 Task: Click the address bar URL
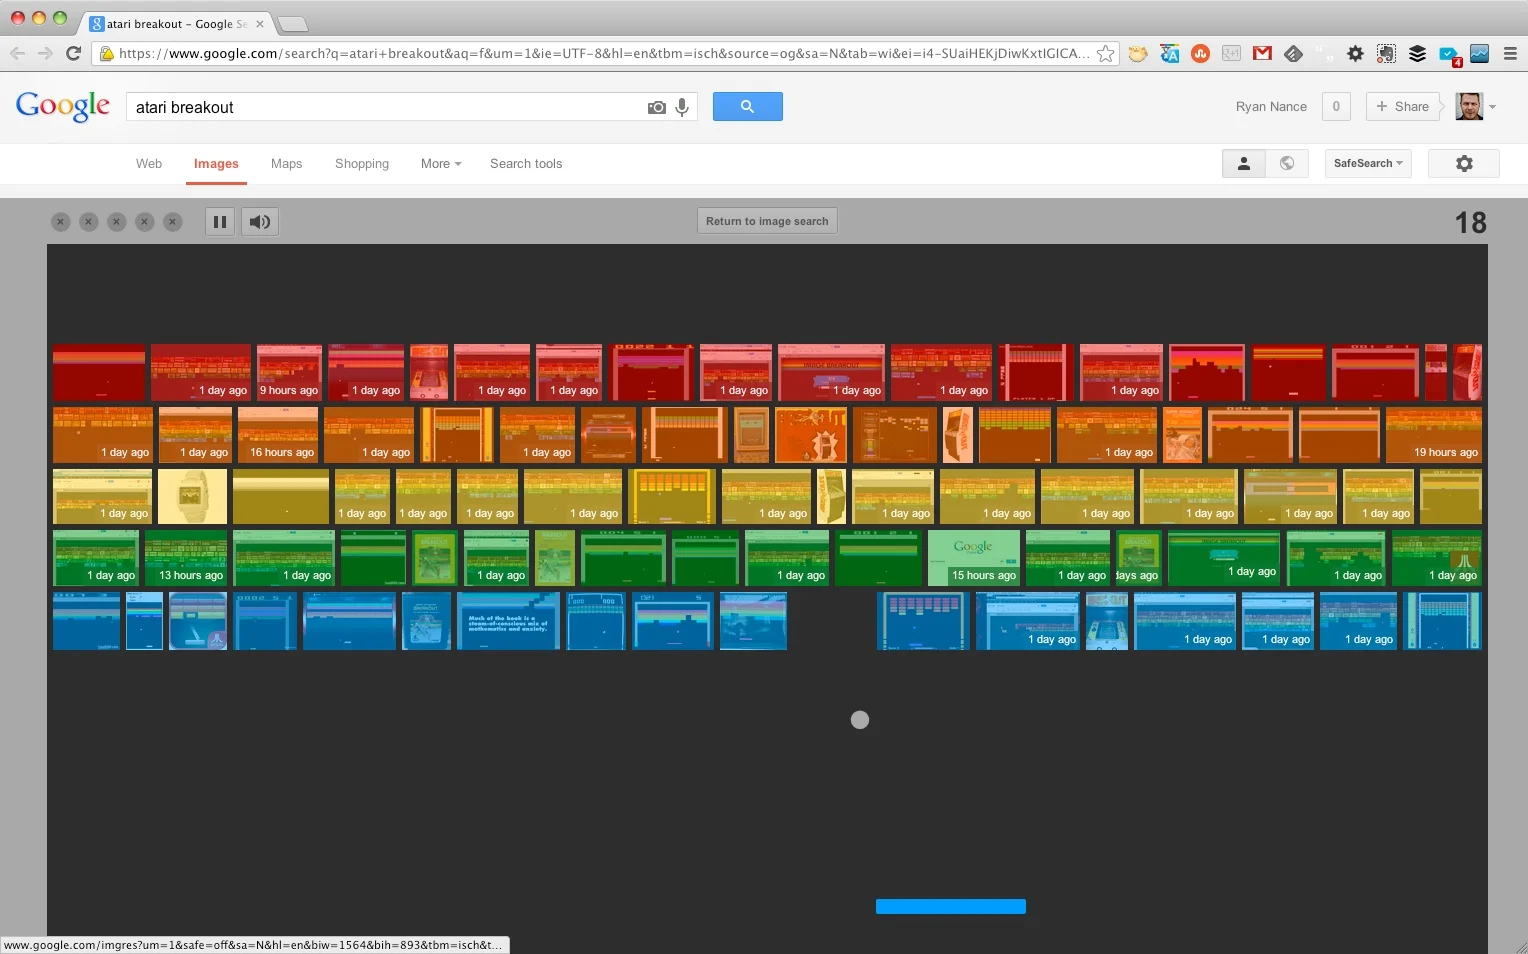[604, 54]
